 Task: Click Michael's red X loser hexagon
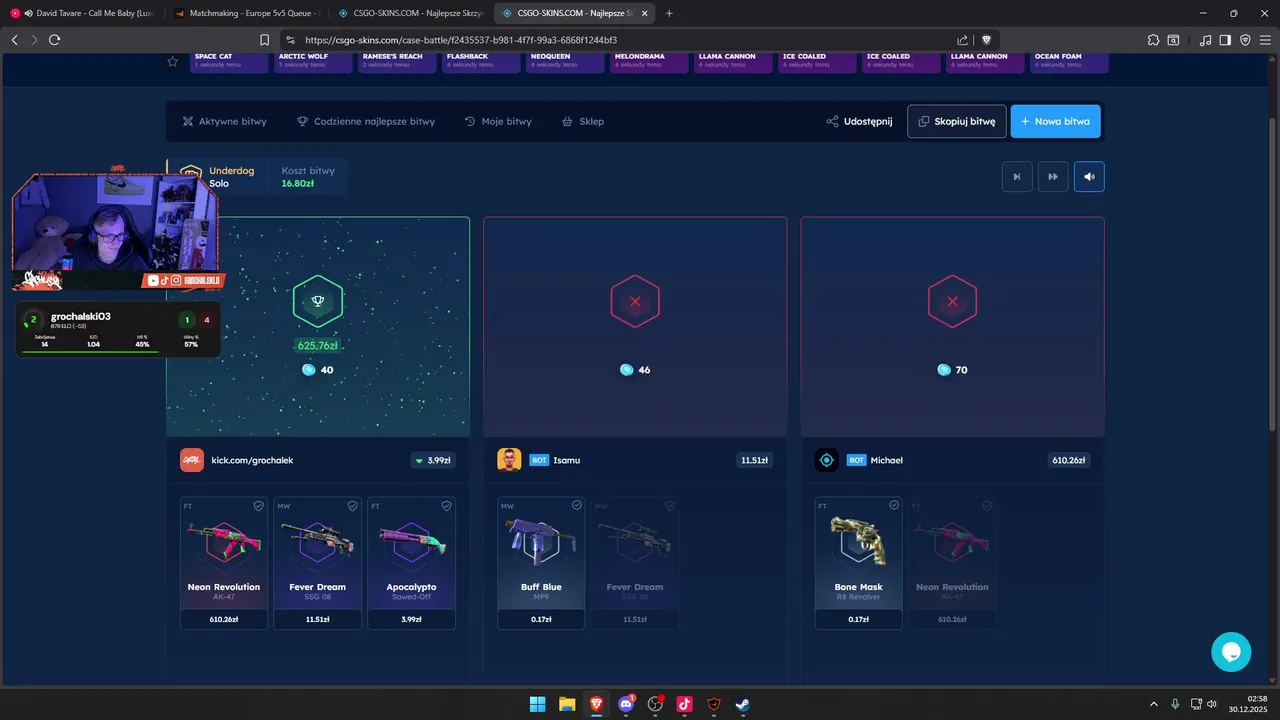[x=952, y=301]
